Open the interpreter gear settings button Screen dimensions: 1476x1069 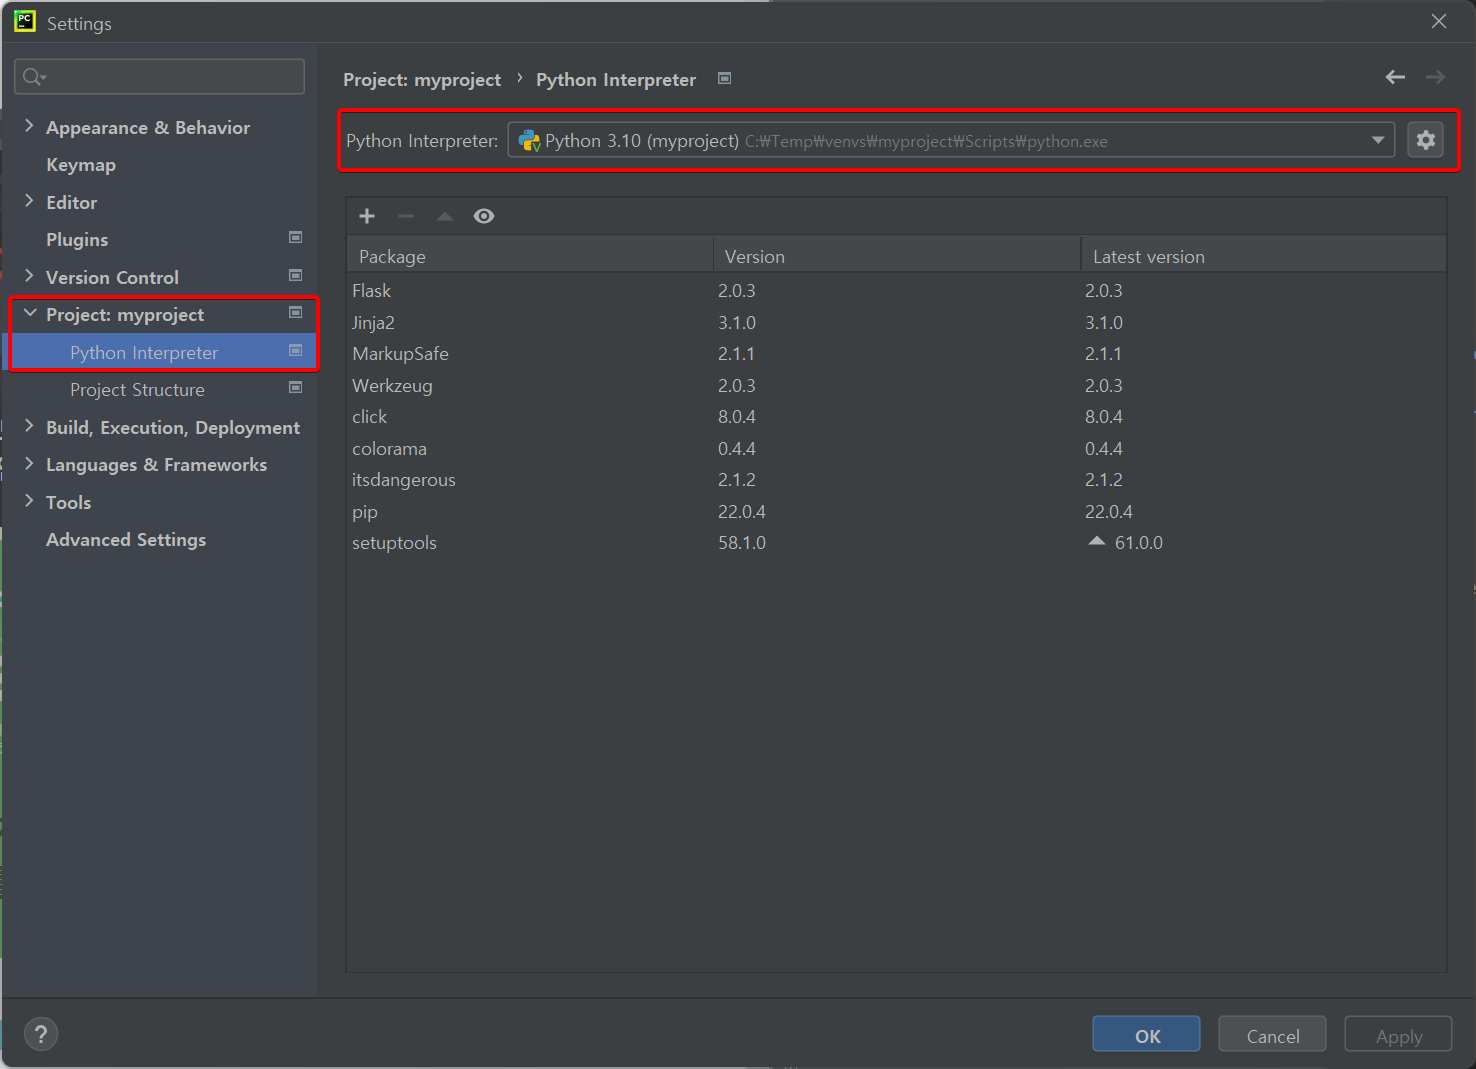point(1426,140)
